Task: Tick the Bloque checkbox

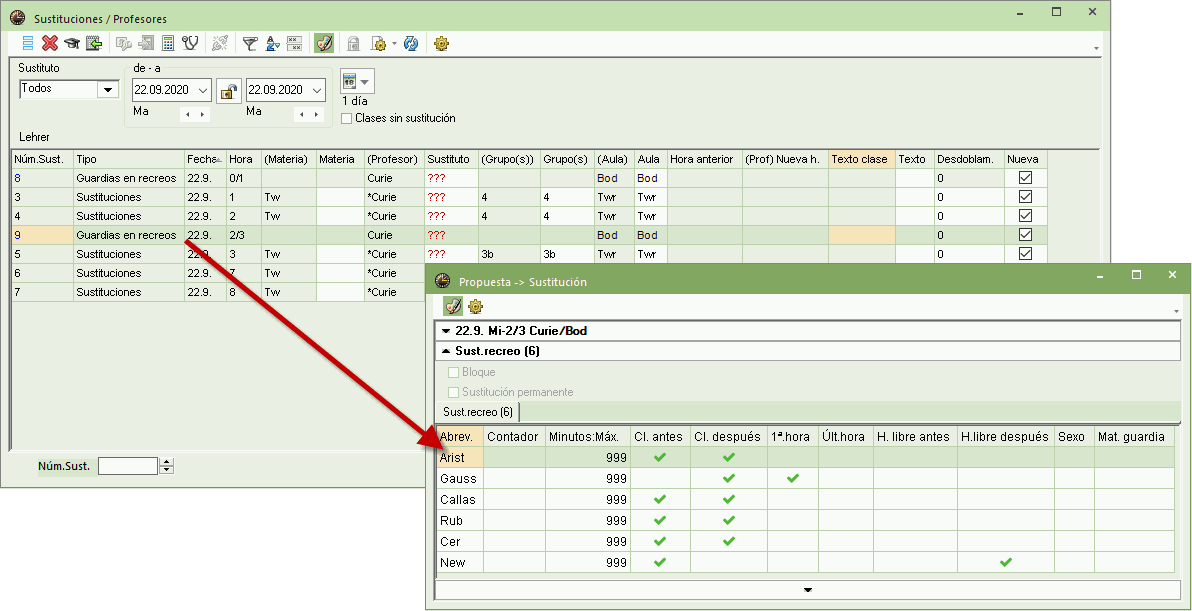Action: pos(454,372)
